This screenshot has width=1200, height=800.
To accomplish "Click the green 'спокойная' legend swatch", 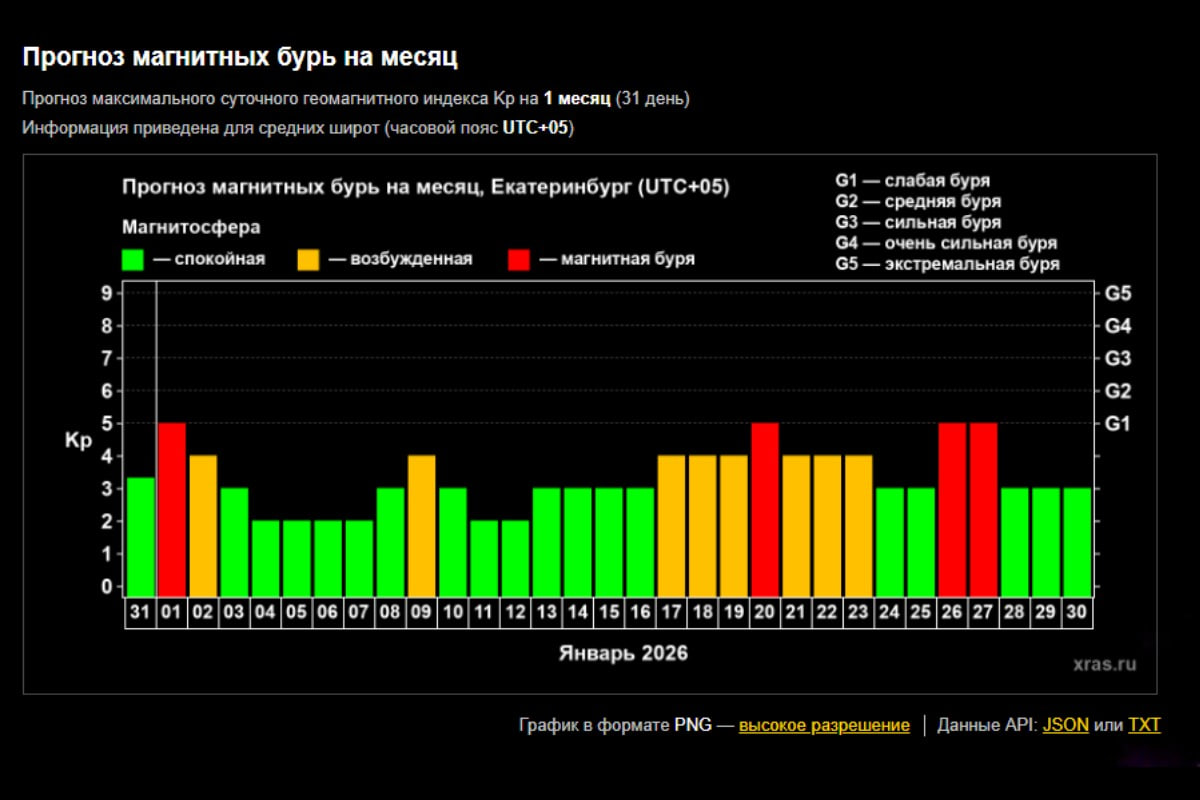I will click(133, 260).
